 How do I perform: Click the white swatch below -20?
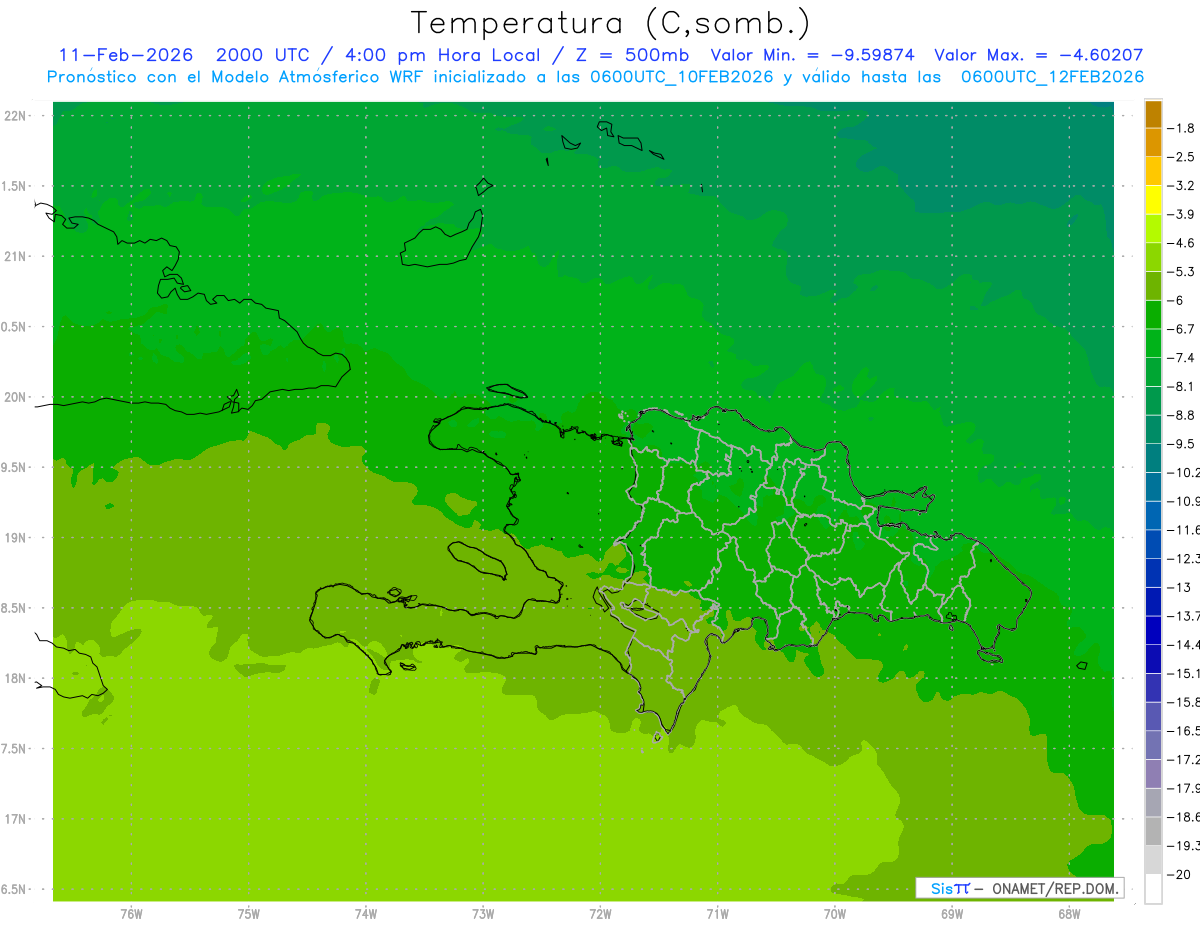tap(1153, 889)
